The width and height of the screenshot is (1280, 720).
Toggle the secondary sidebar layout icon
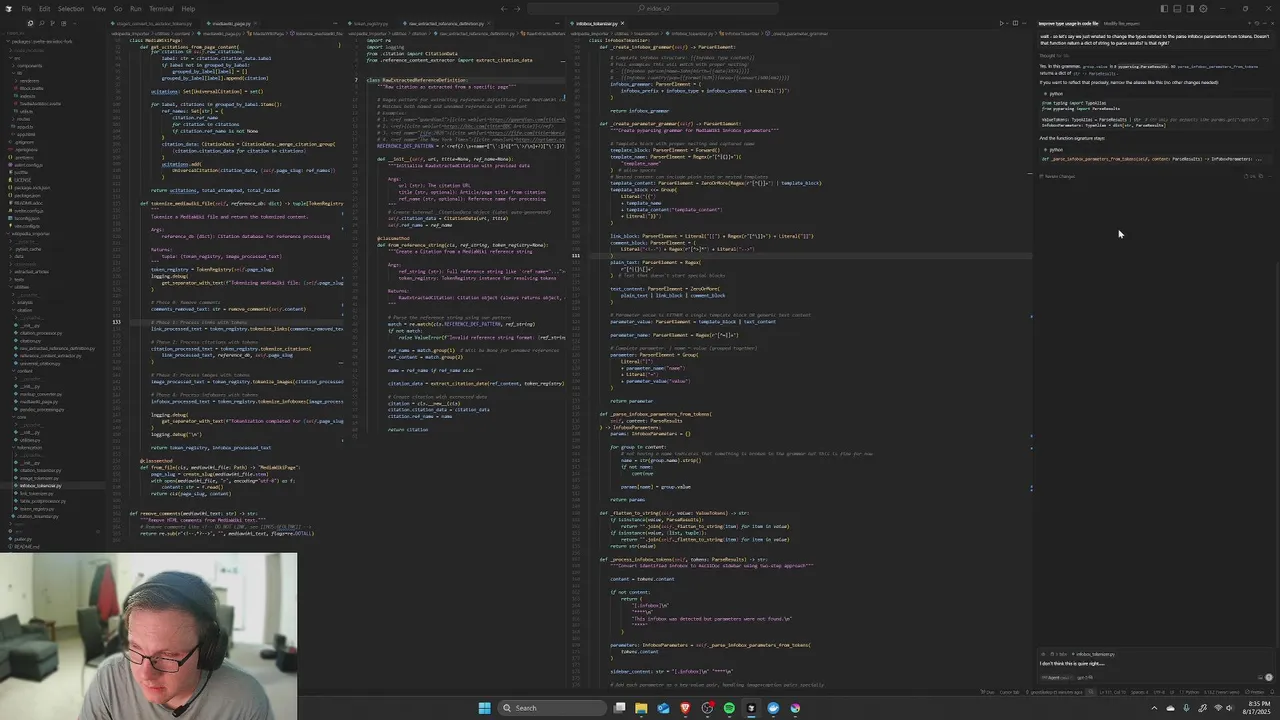pos(1190,9)
